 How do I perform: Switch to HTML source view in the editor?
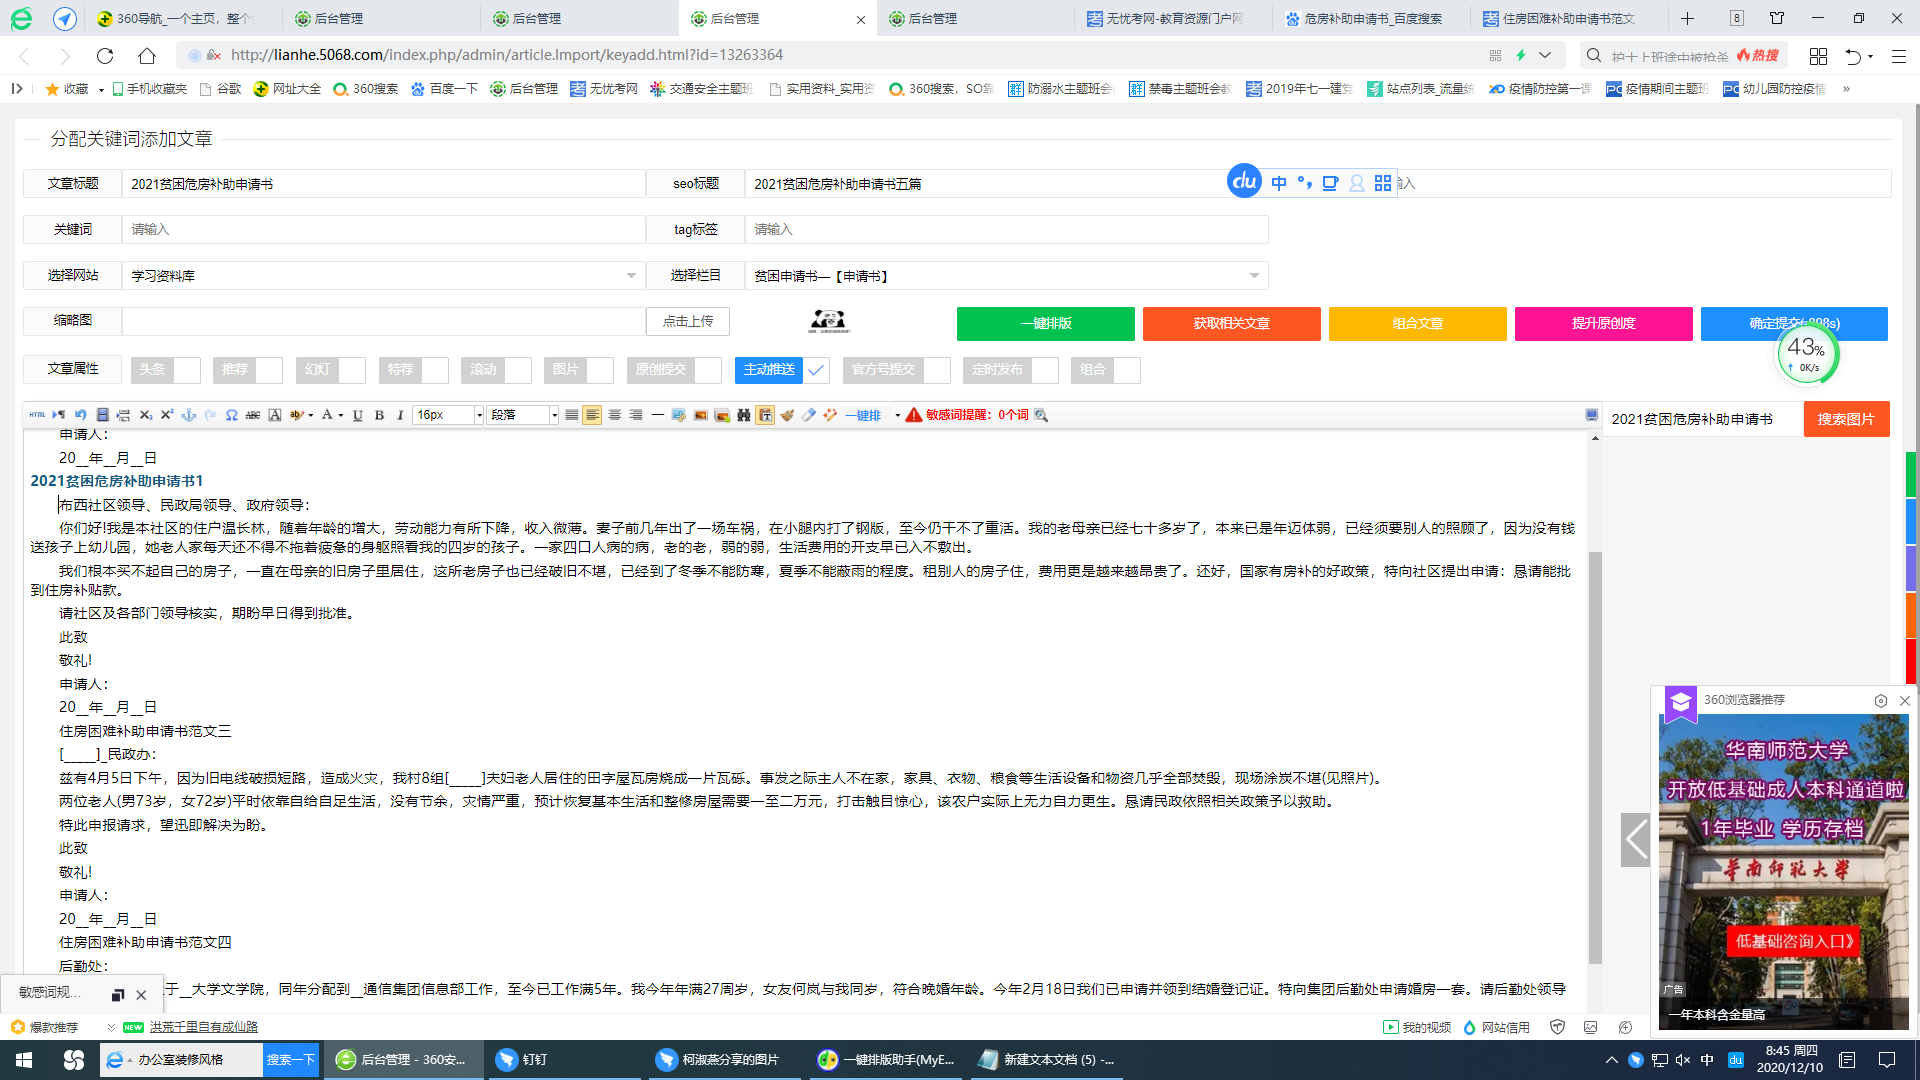tap(37, 414)
